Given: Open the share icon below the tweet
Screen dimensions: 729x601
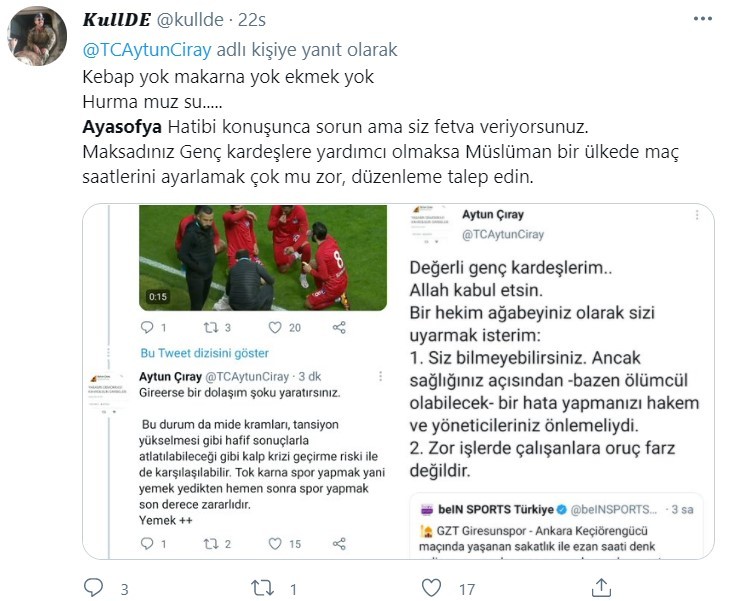Looking at the screenshot, I should click(x=601, y=588).
